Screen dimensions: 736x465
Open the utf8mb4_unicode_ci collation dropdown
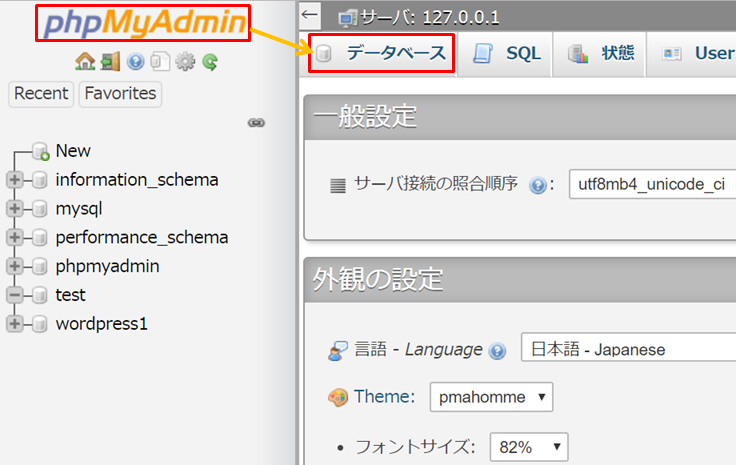click(x=652, y=184)
